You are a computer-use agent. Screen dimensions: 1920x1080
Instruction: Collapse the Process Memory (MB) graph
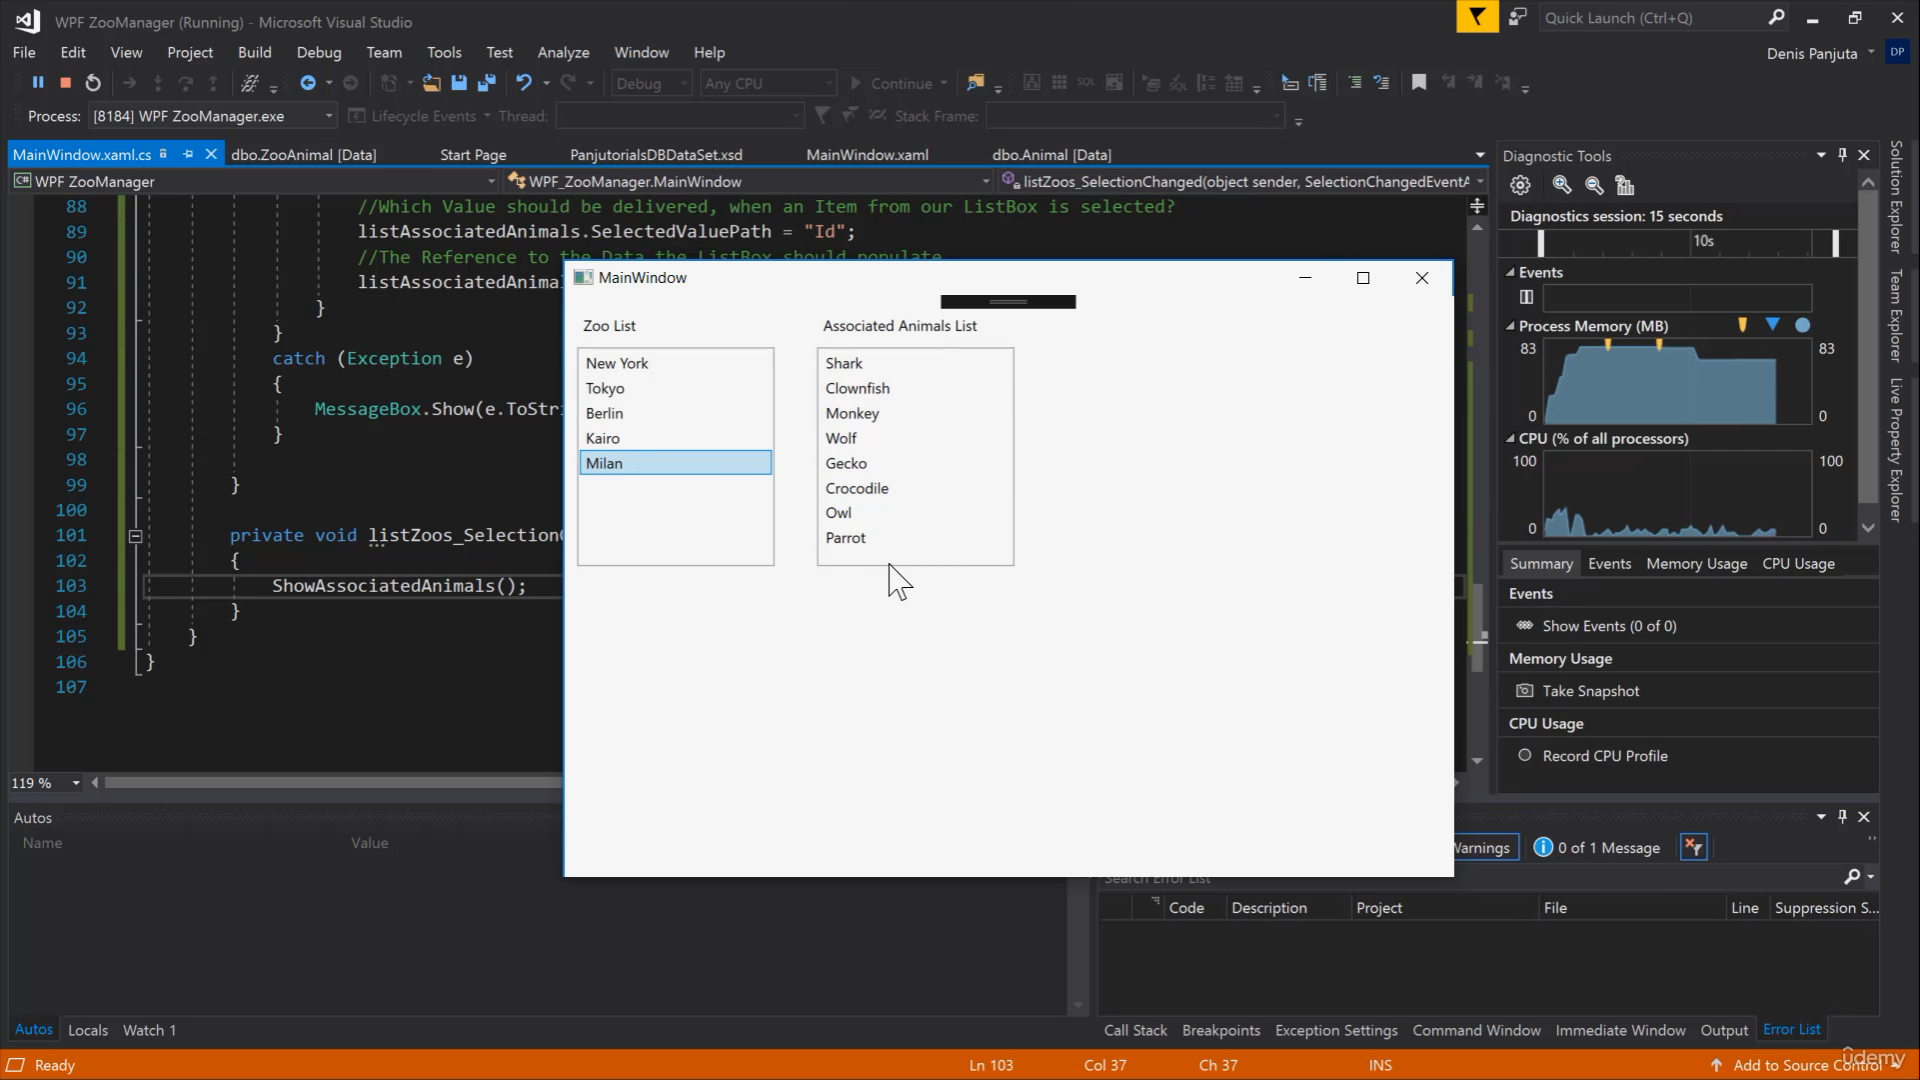click(x=1511, y=326)
